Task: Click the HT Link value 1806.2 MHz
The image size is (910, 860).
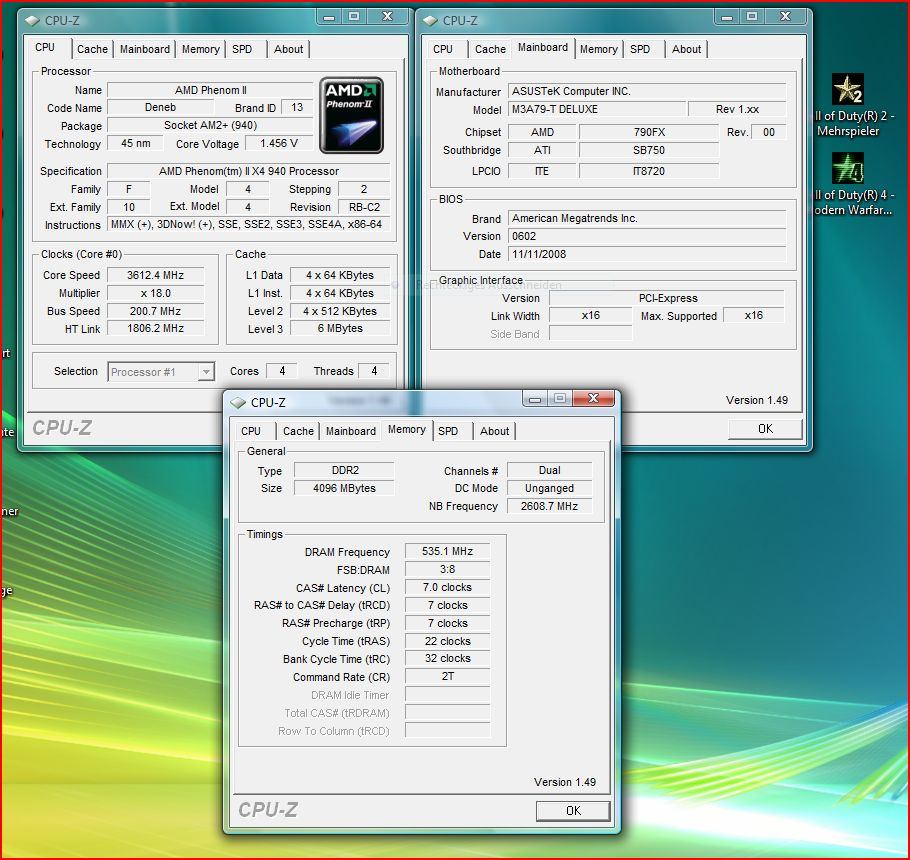Action: click(156, 328)
